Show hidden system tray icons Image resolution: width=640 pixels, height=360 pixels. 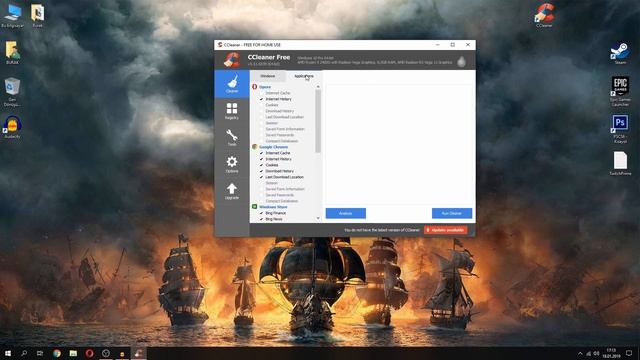pos(580,353)
